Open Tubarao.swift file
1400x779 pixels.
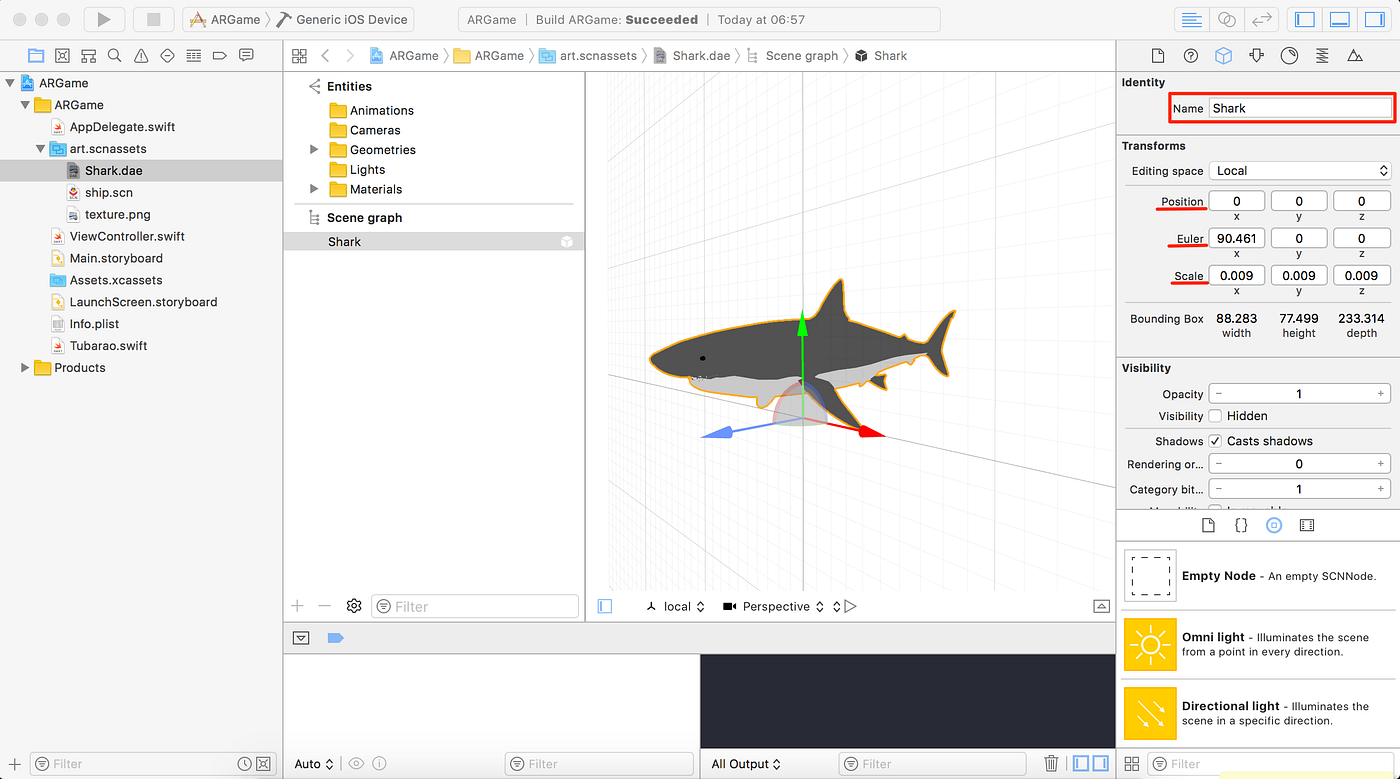(x=108, y=346)
